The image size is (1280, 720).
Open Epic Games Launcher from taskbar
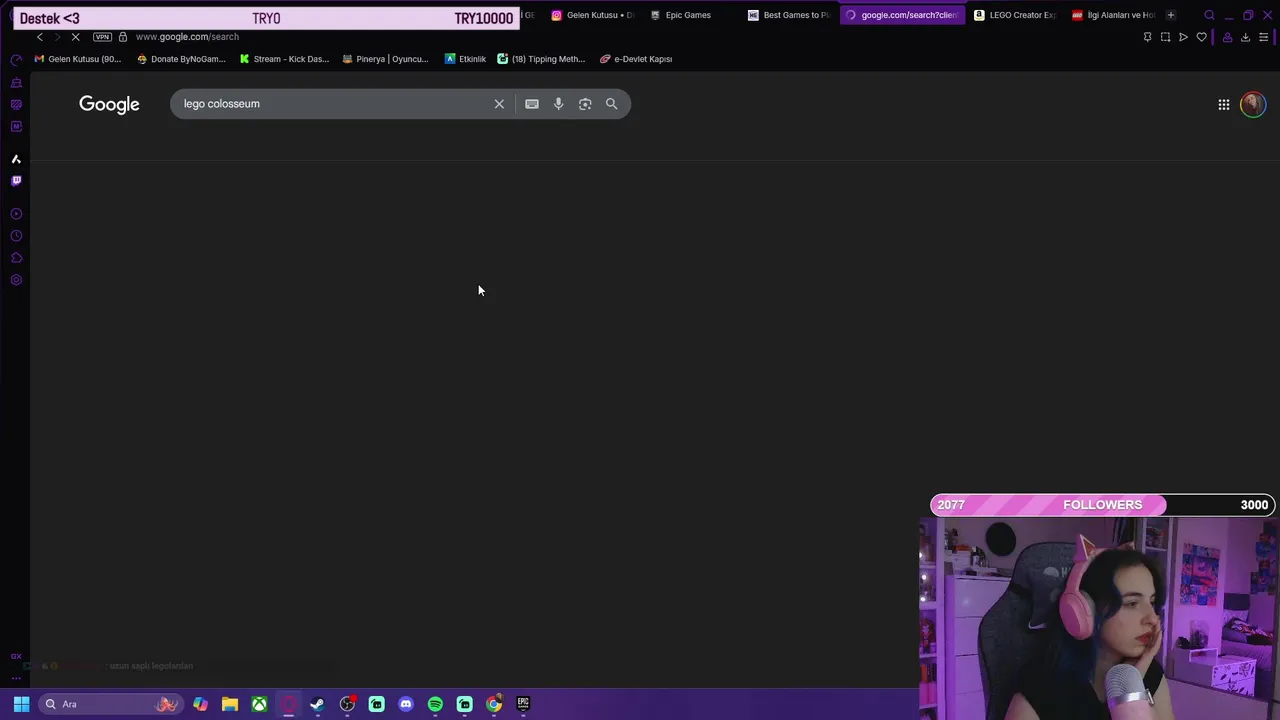pyautogui.click(x=523, y=704)
